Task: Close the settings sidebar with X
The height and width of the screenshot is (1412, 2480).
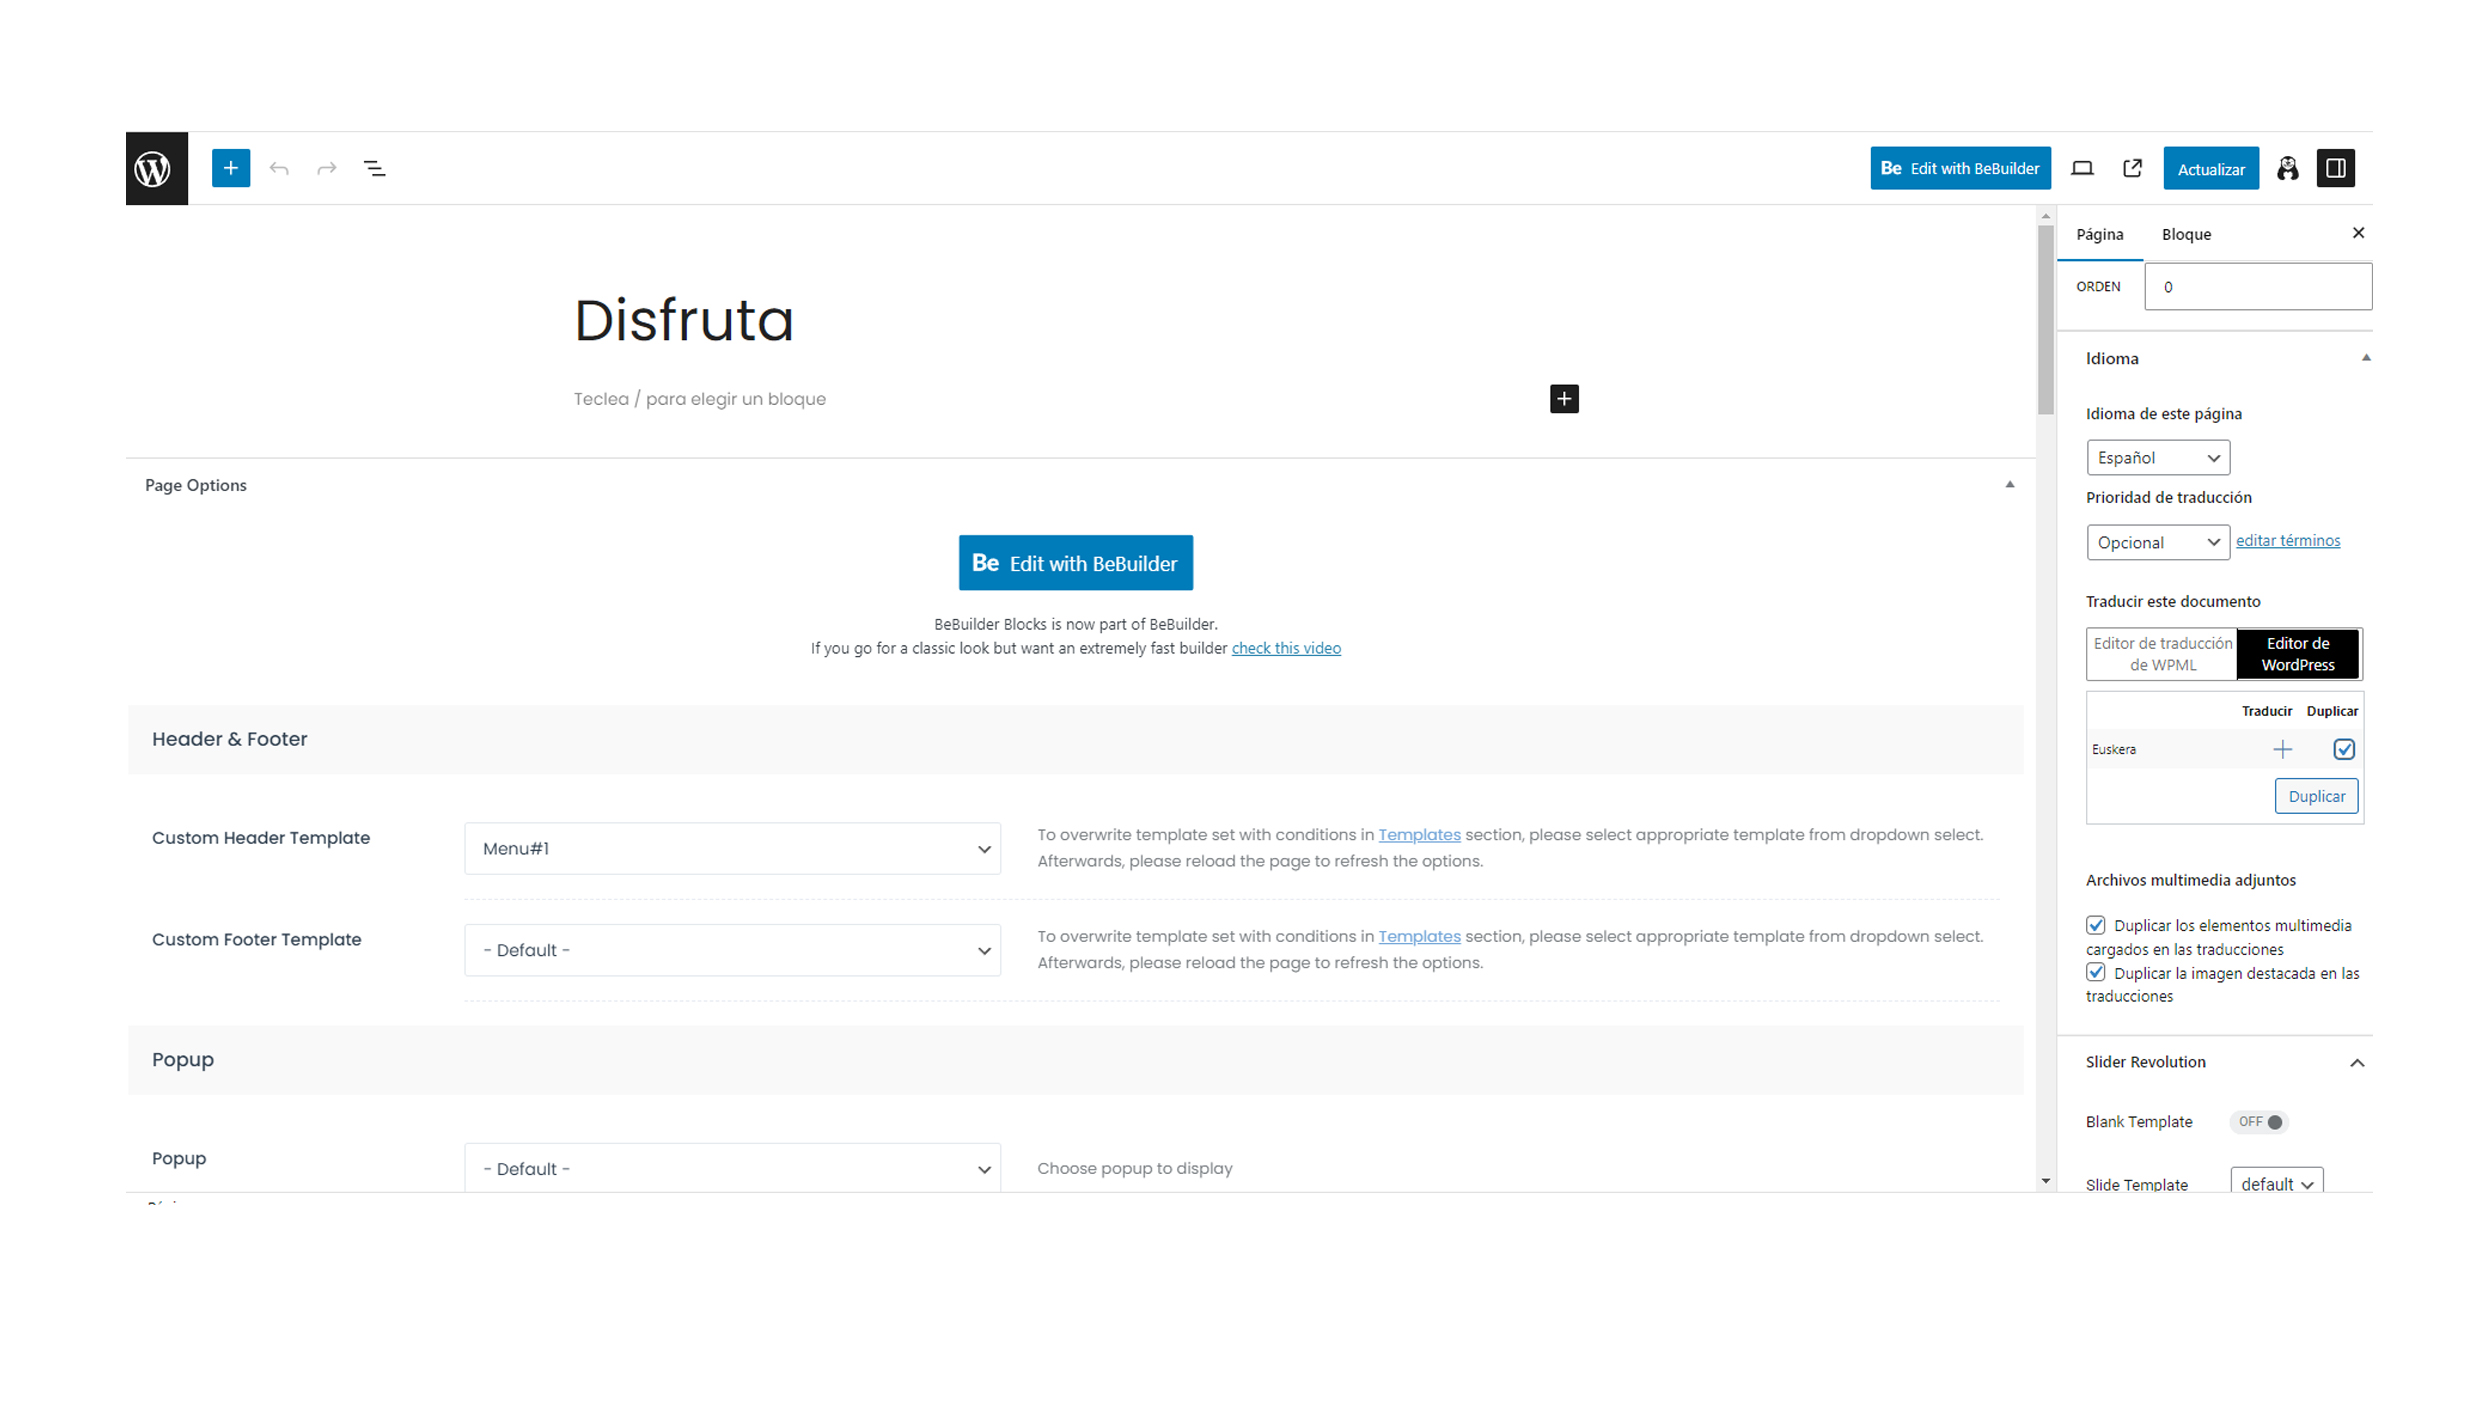Action: pos(2358,233)
